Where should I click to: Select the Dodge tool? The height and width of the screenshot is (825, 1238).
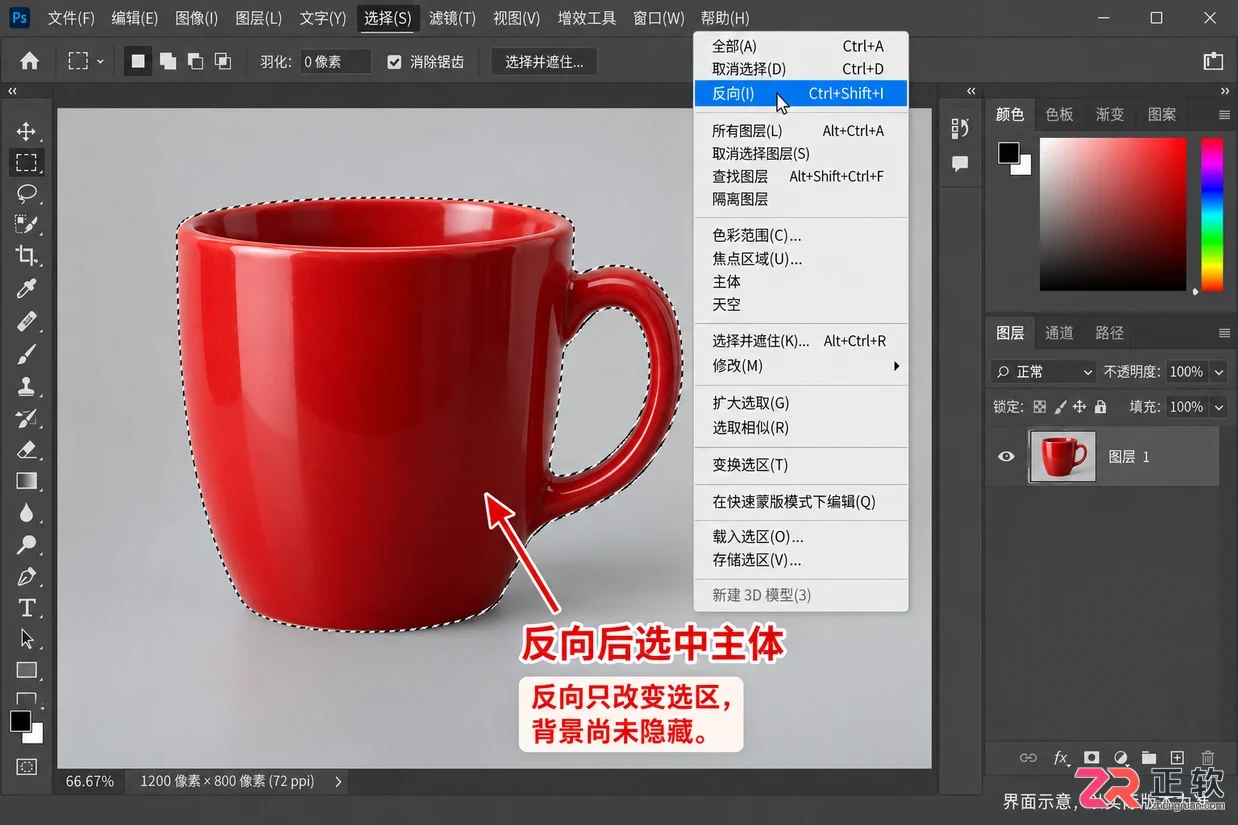click(27, 545)
